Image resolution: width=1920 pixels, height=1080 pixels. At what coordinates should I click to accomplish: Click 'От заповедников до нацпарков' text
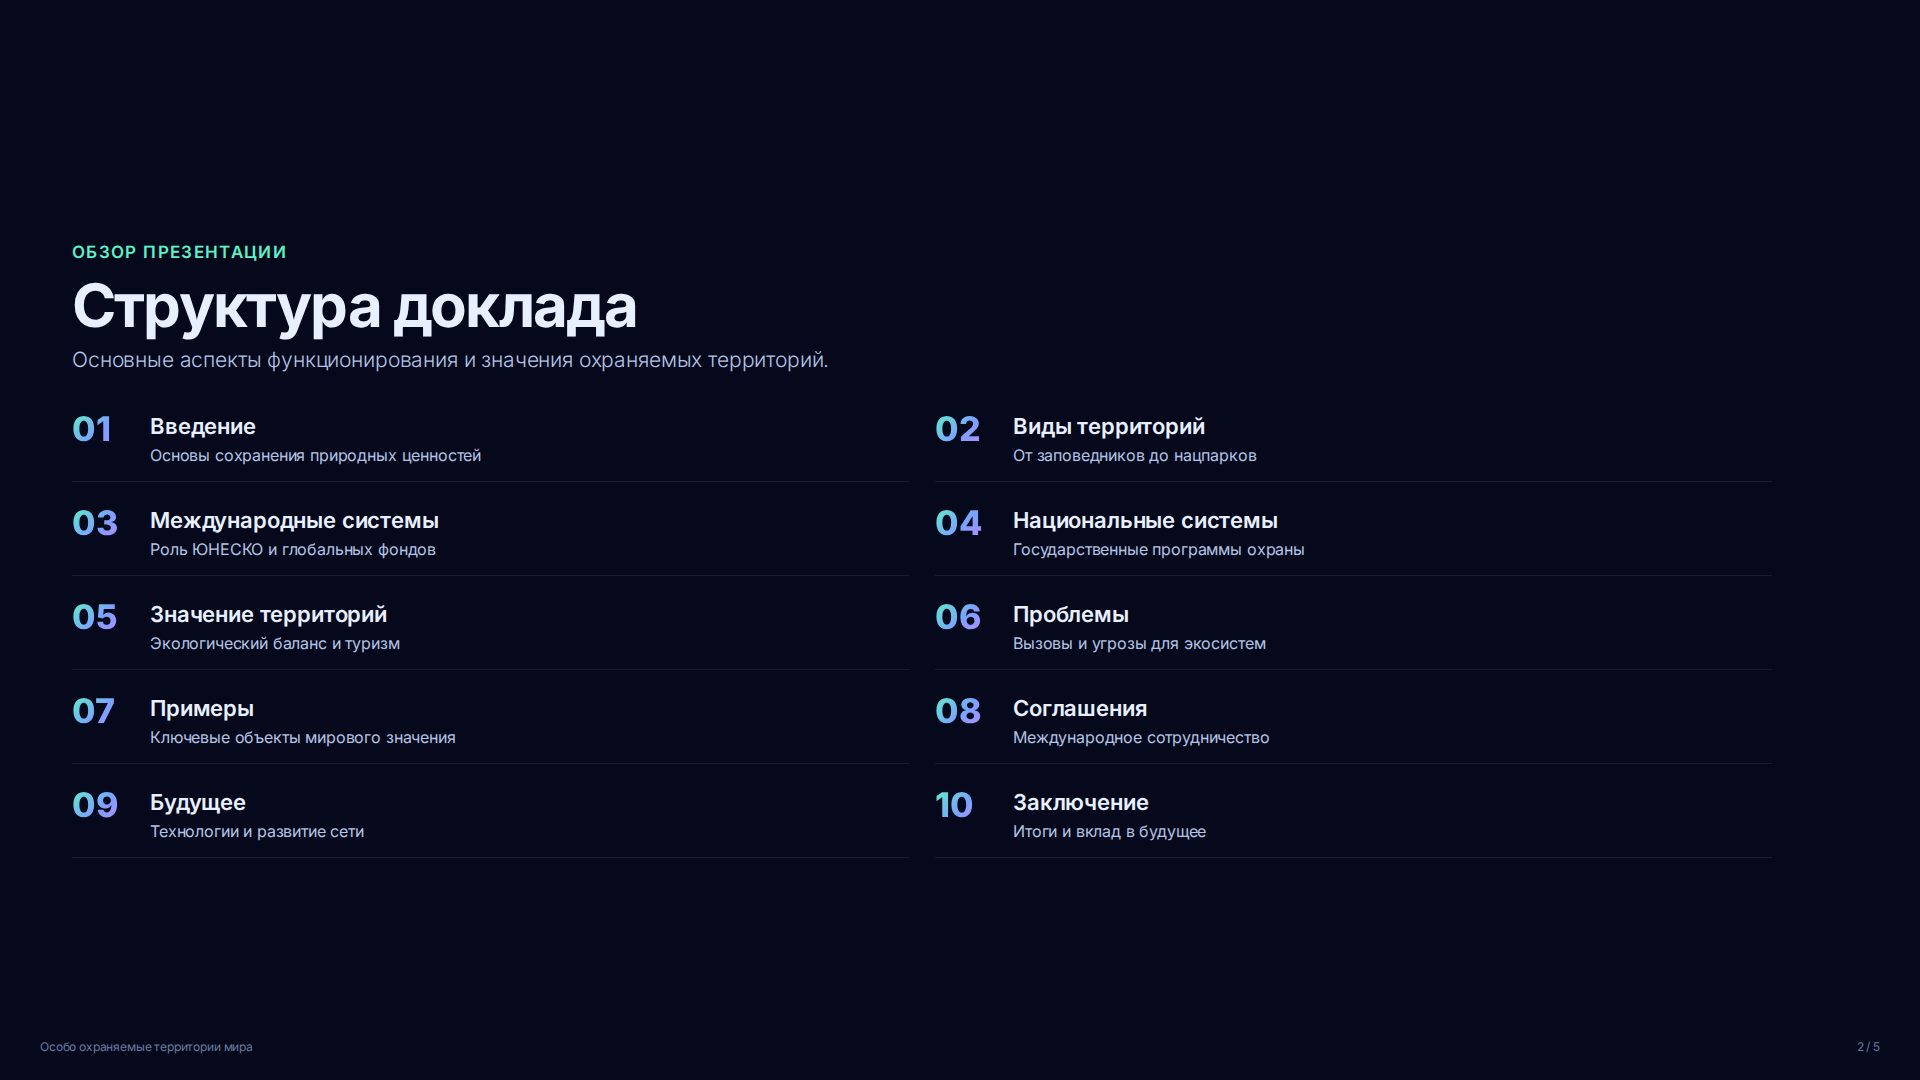click(1135, 456)
